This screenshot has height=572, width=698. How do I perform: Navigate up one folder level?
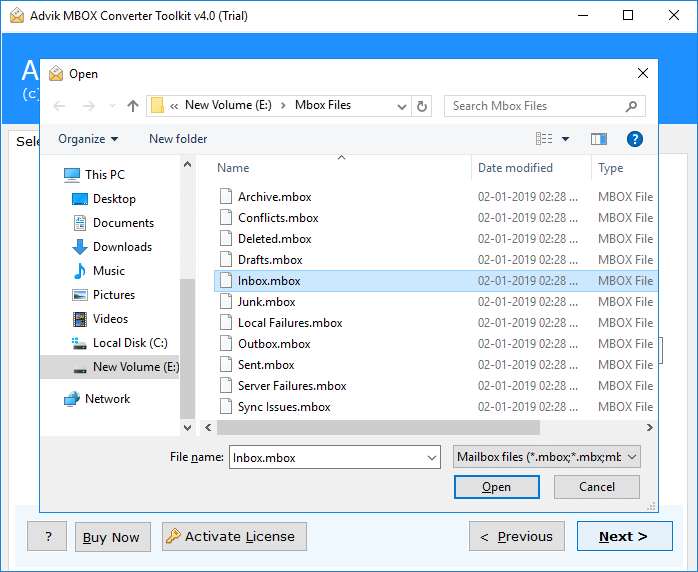(133, 106)
